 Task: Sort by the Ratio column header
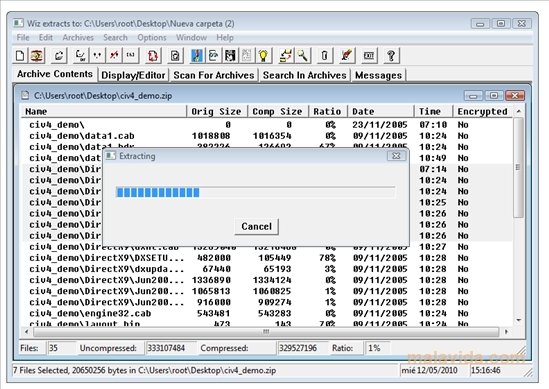click(x=328, y=111)
